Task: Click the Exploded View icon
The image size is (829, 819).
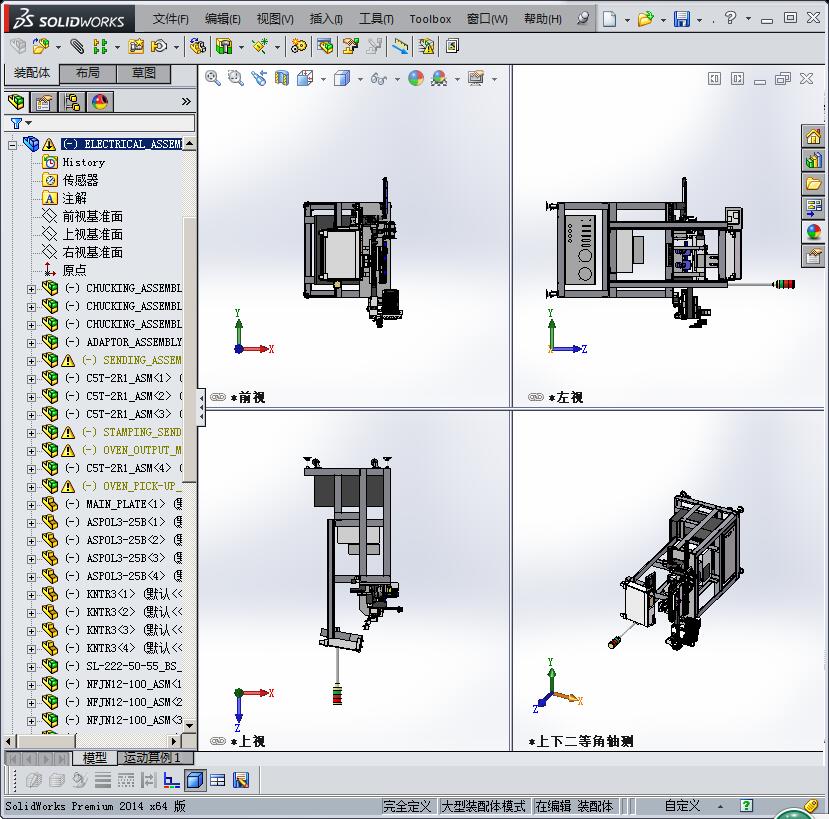Action: 351,47
